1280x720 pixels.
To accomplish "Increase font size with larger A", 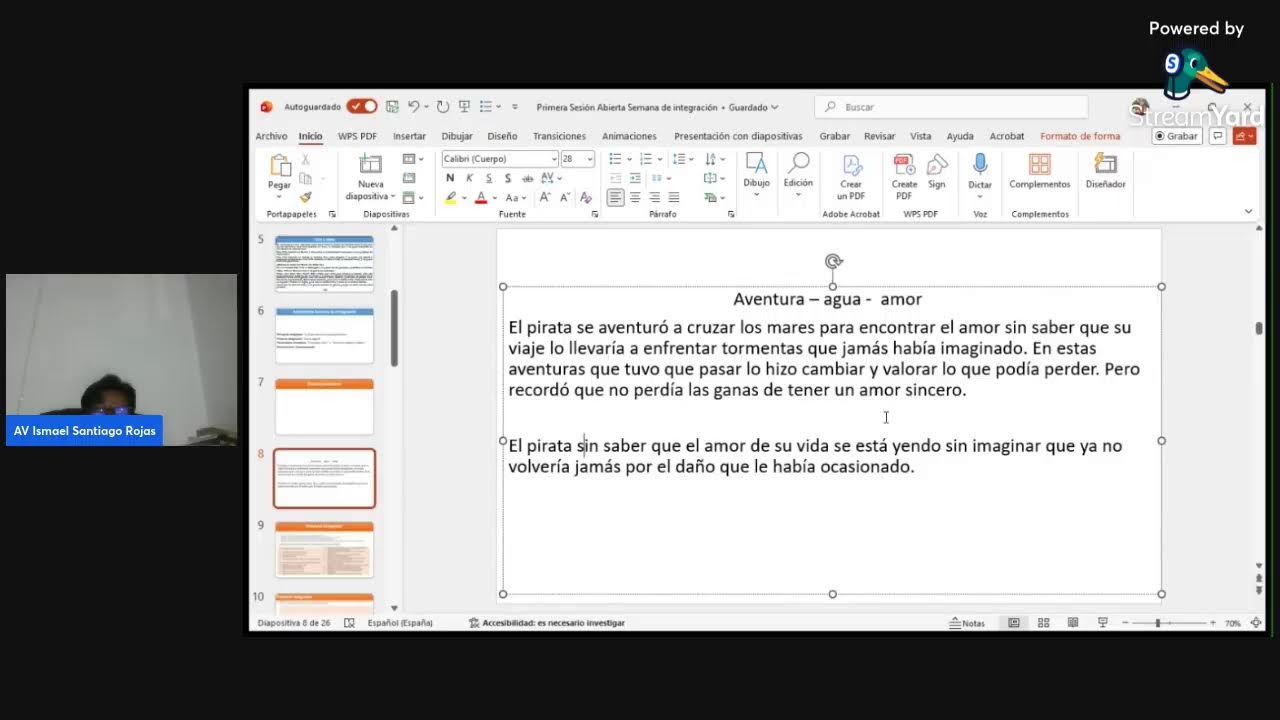I will pyautogui.click(x=544, y=198).
